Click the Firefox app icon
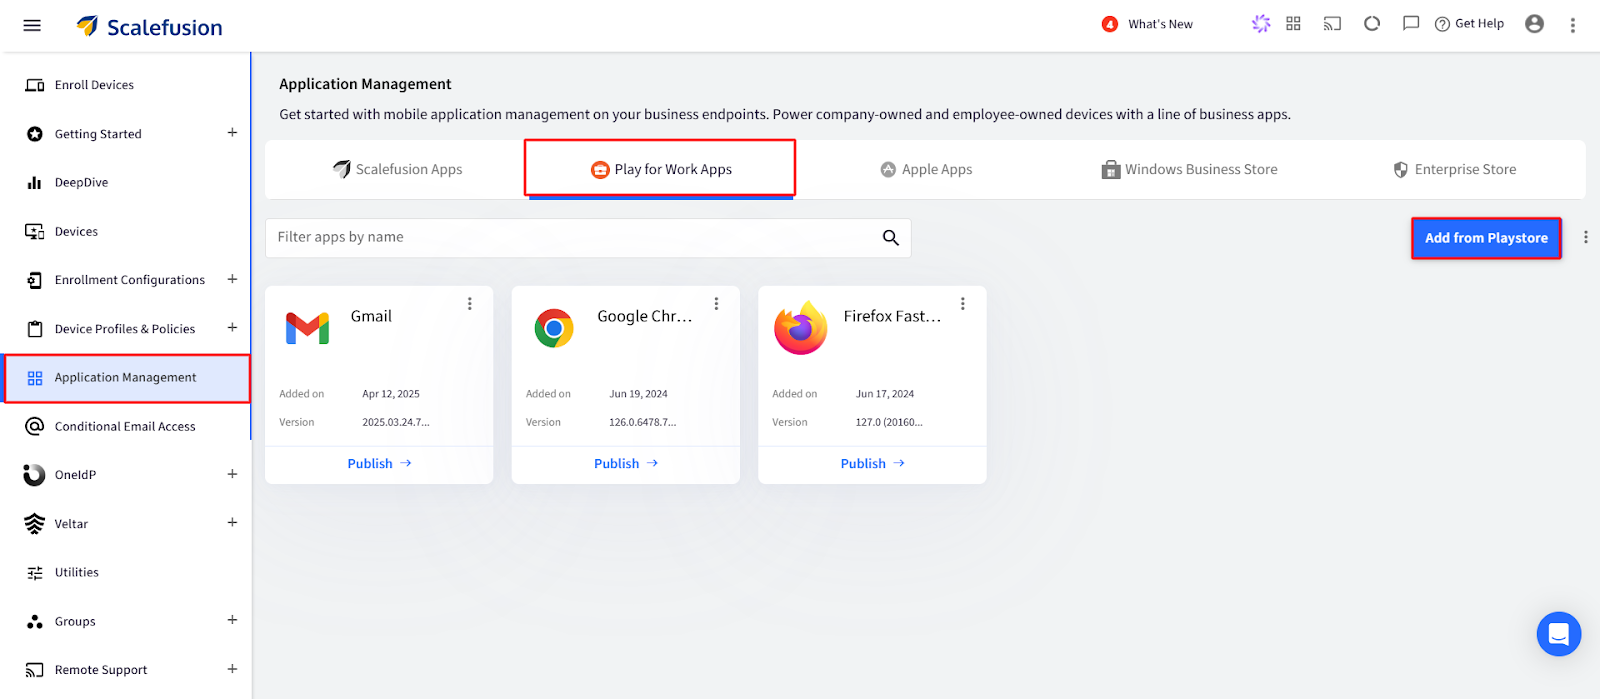 pyautogui.click(x=801, y=328)
